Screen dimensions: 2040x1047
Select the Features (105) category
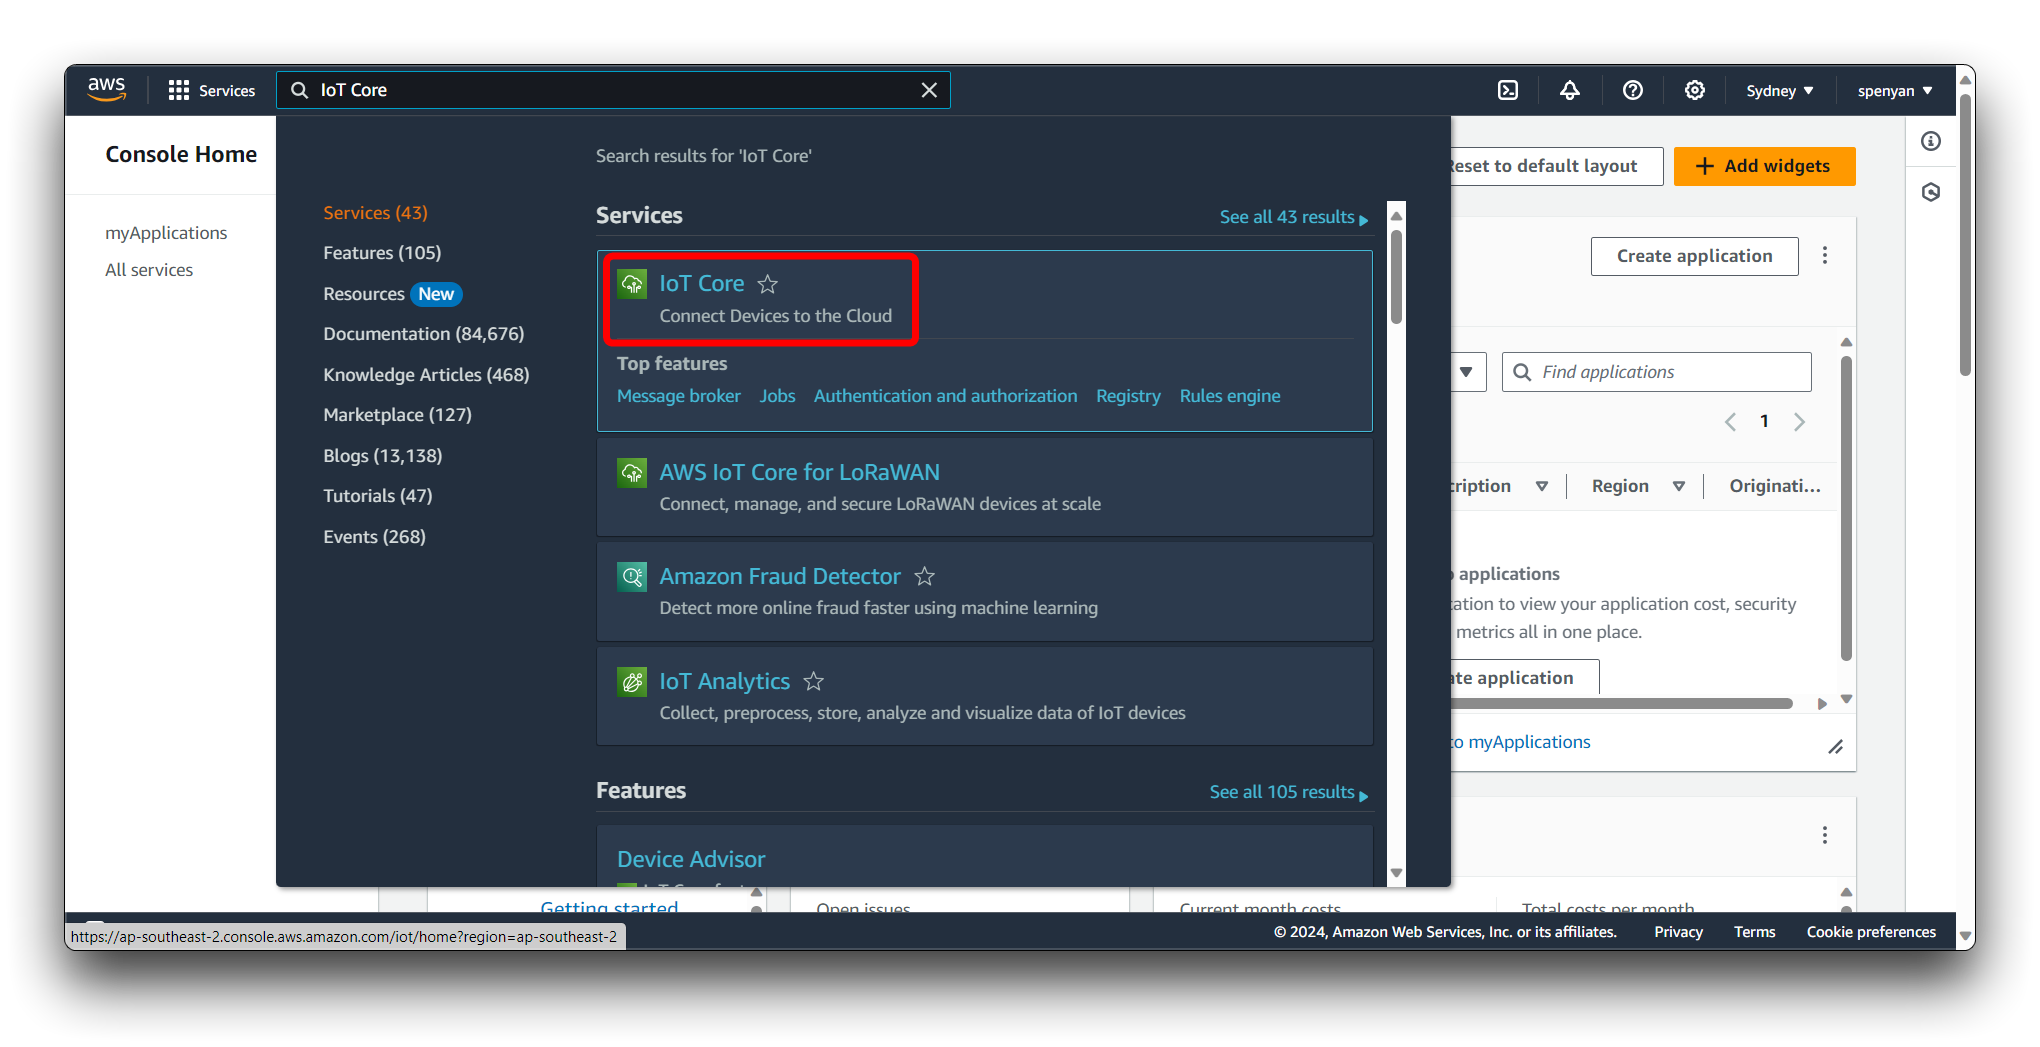click(382, 253)
